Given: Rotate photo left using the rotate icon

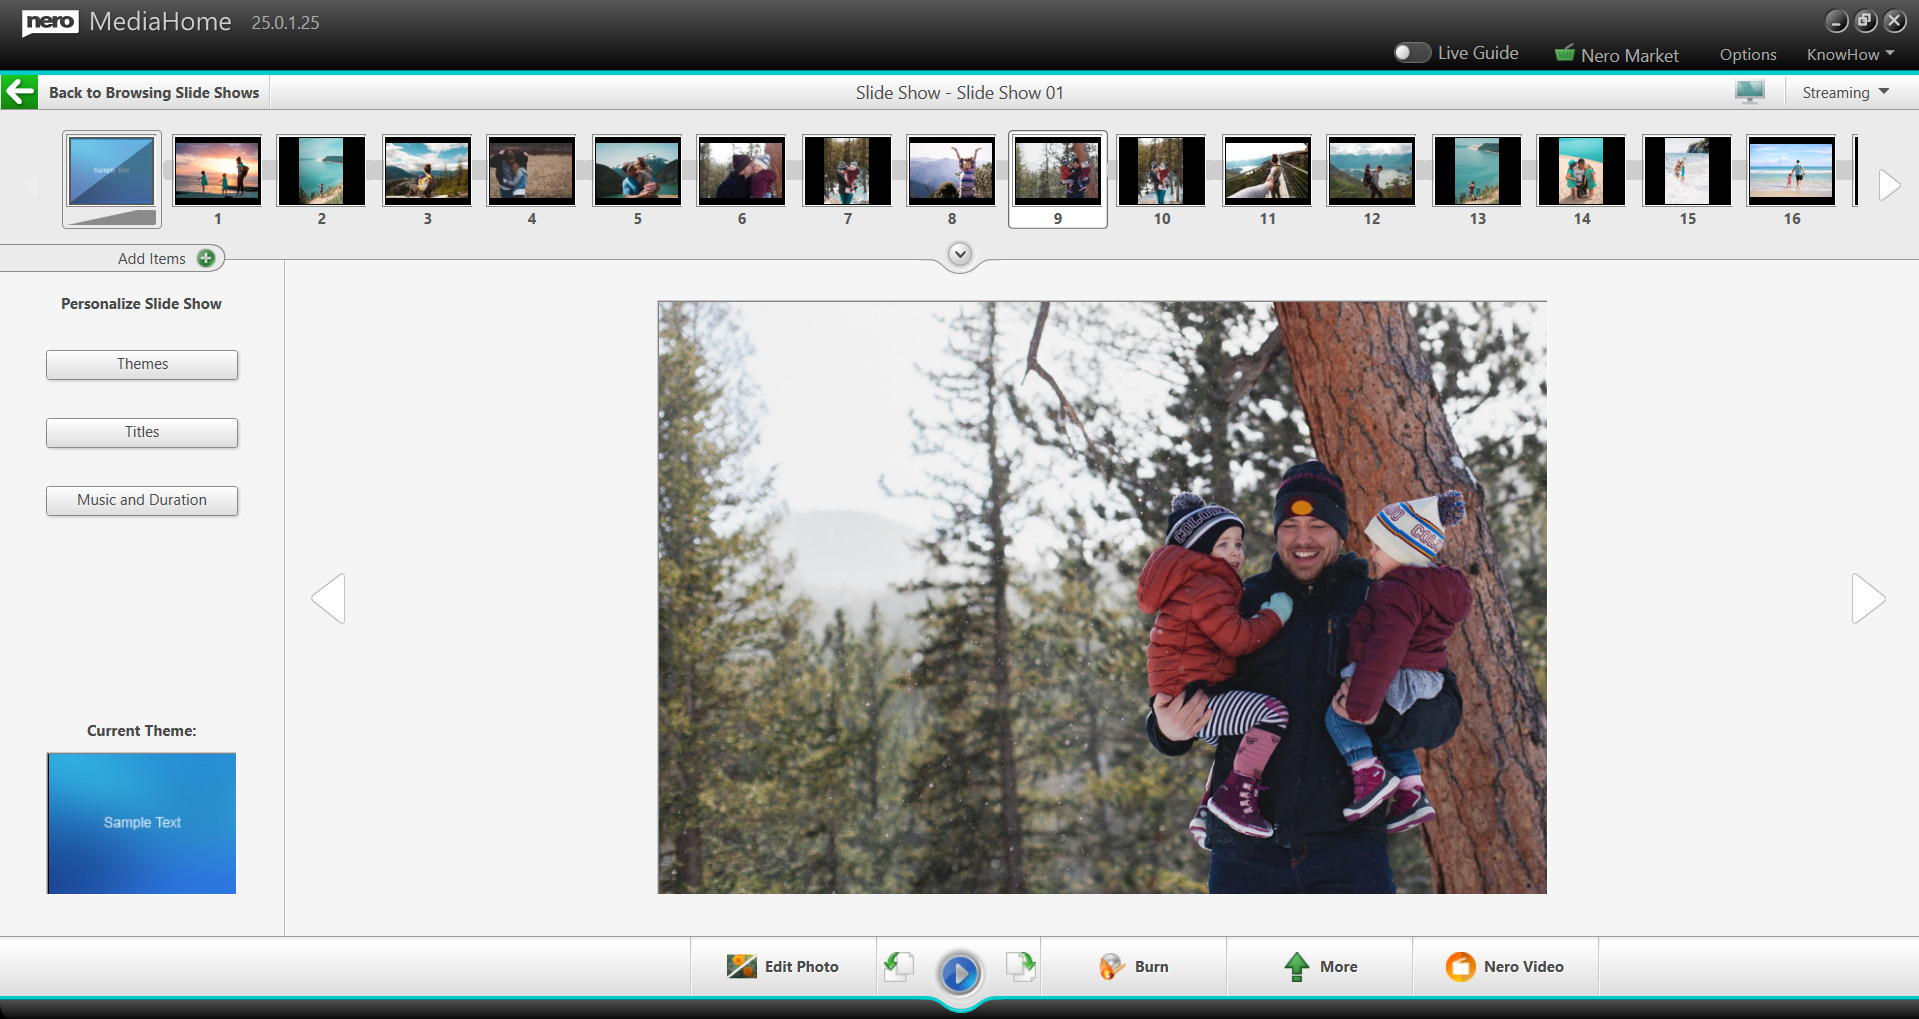Looking at the screenshot, I should (899, 966).
